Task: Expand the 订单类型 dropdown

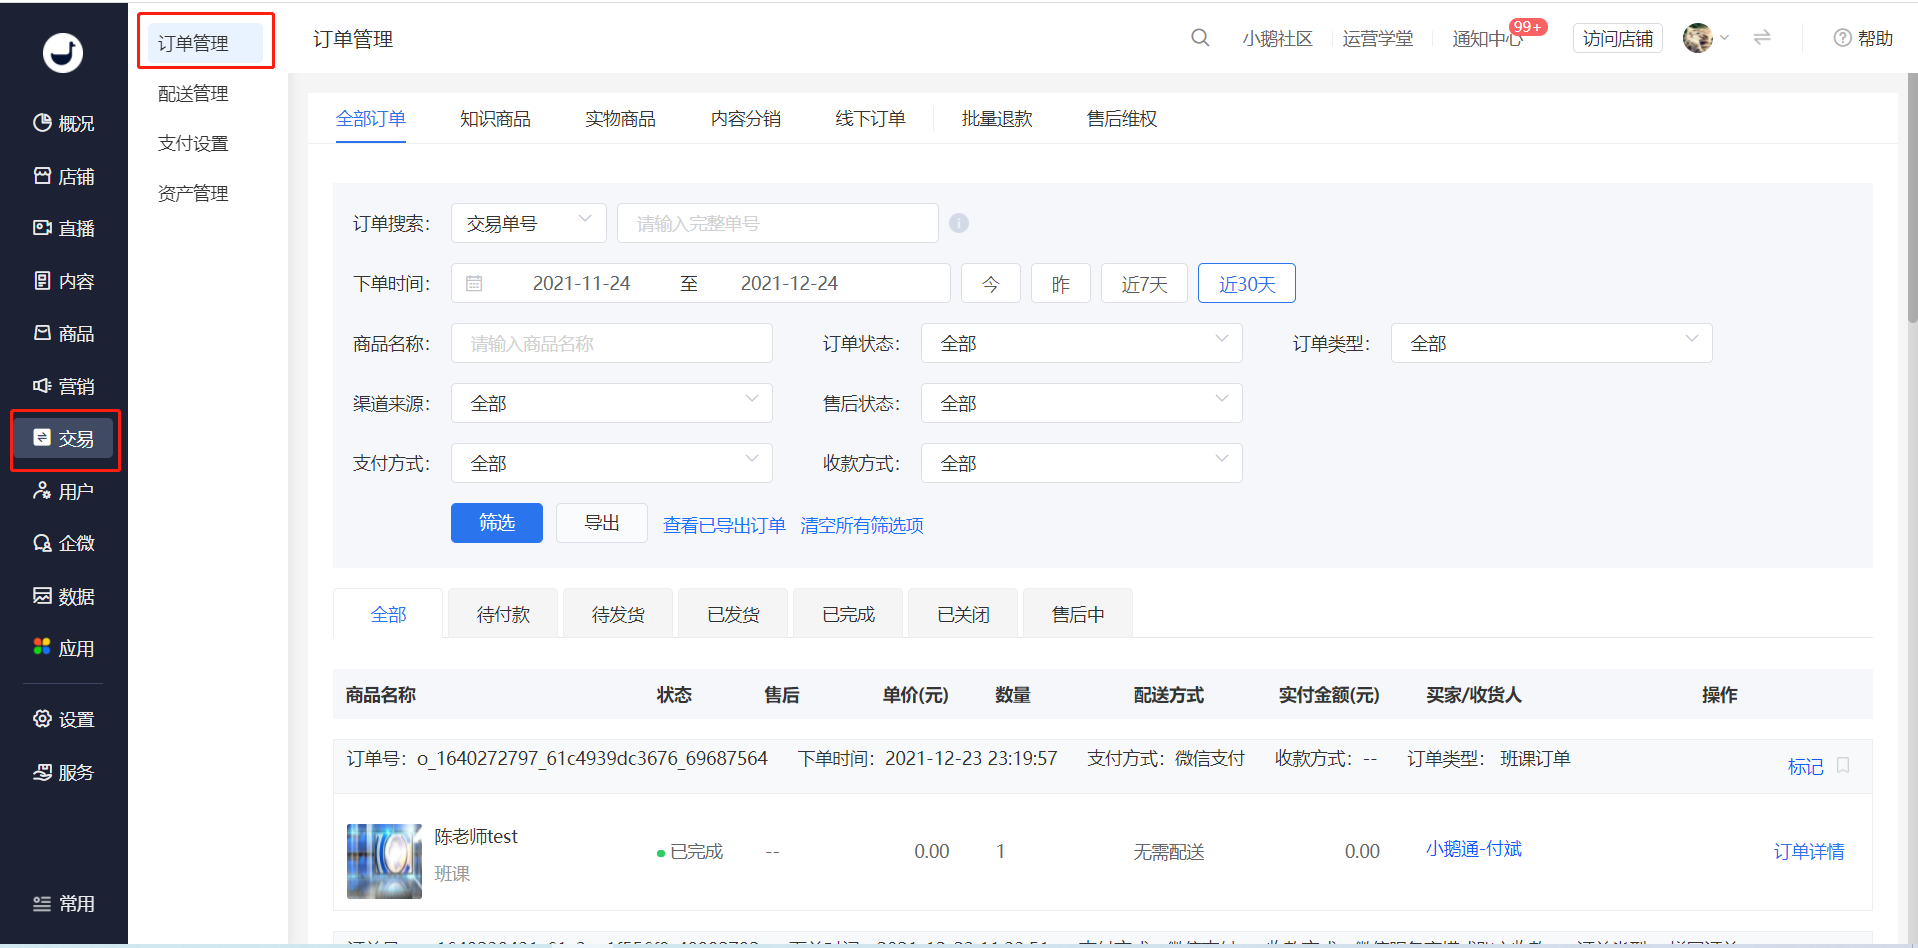Action: click(1552, 343)
